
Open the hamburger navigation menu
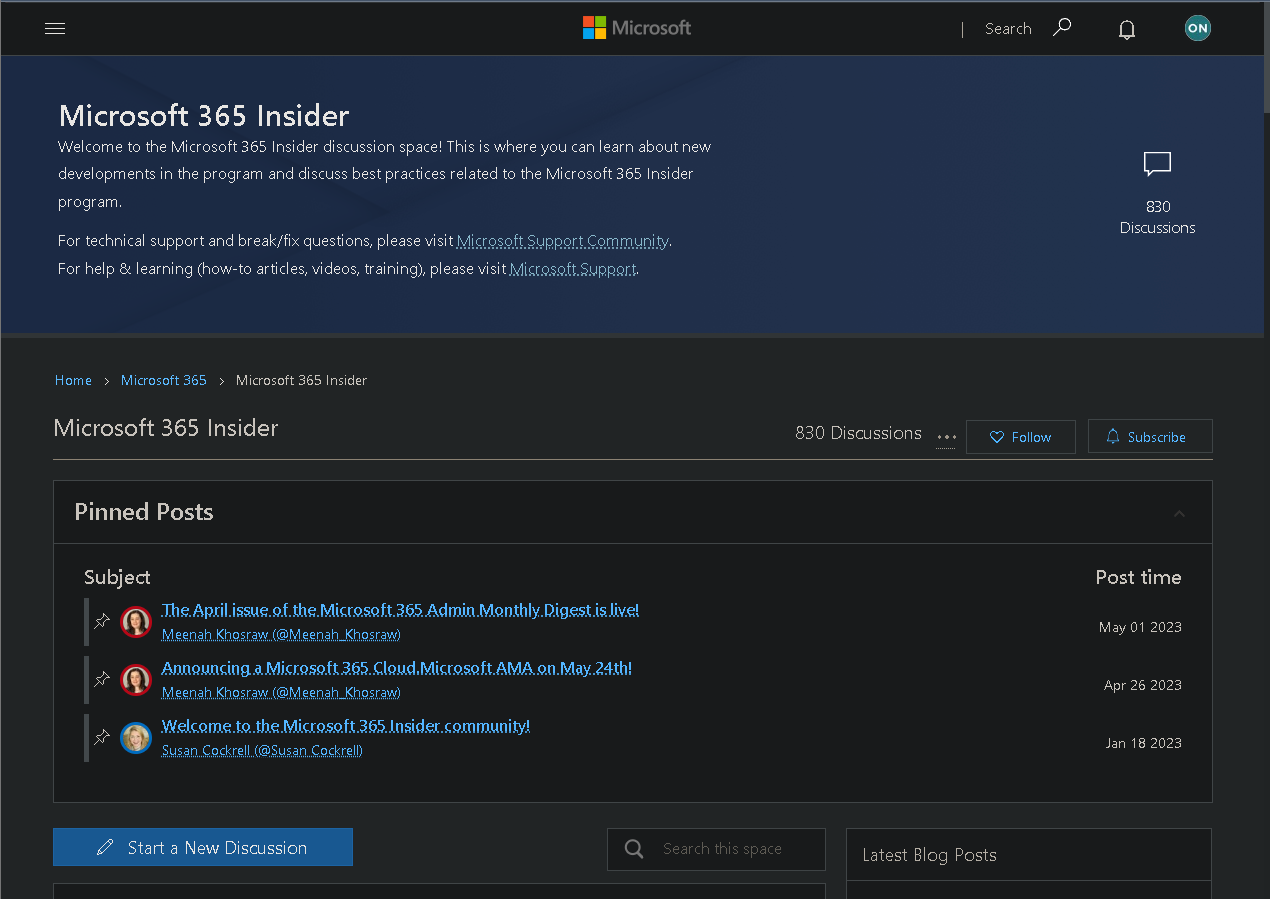point(55,29)
